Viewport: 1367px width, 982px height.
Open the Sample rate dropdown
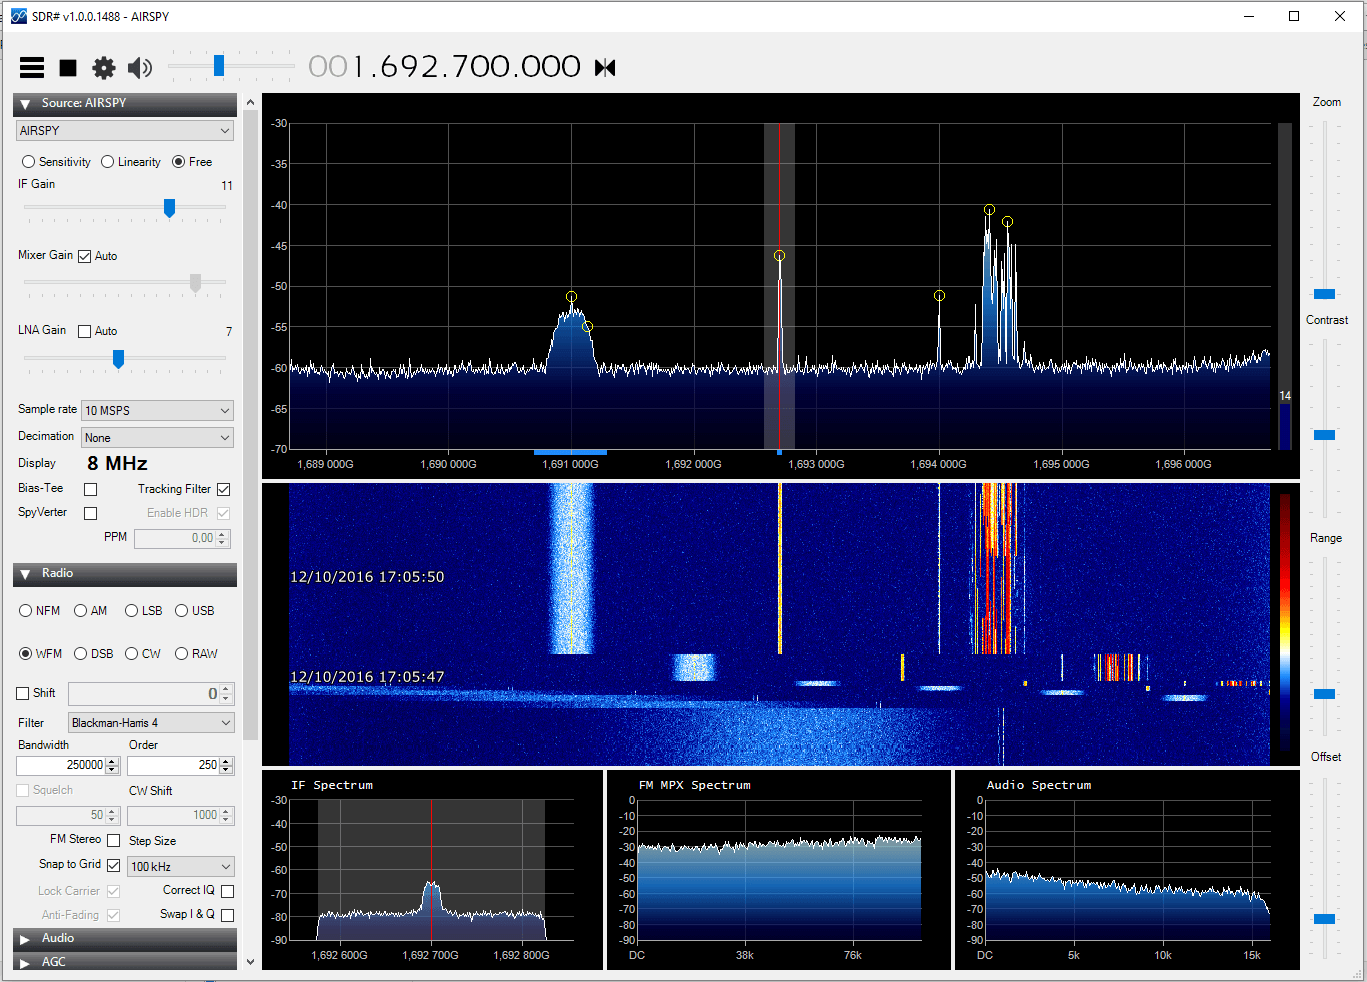(x=158, y=410)
